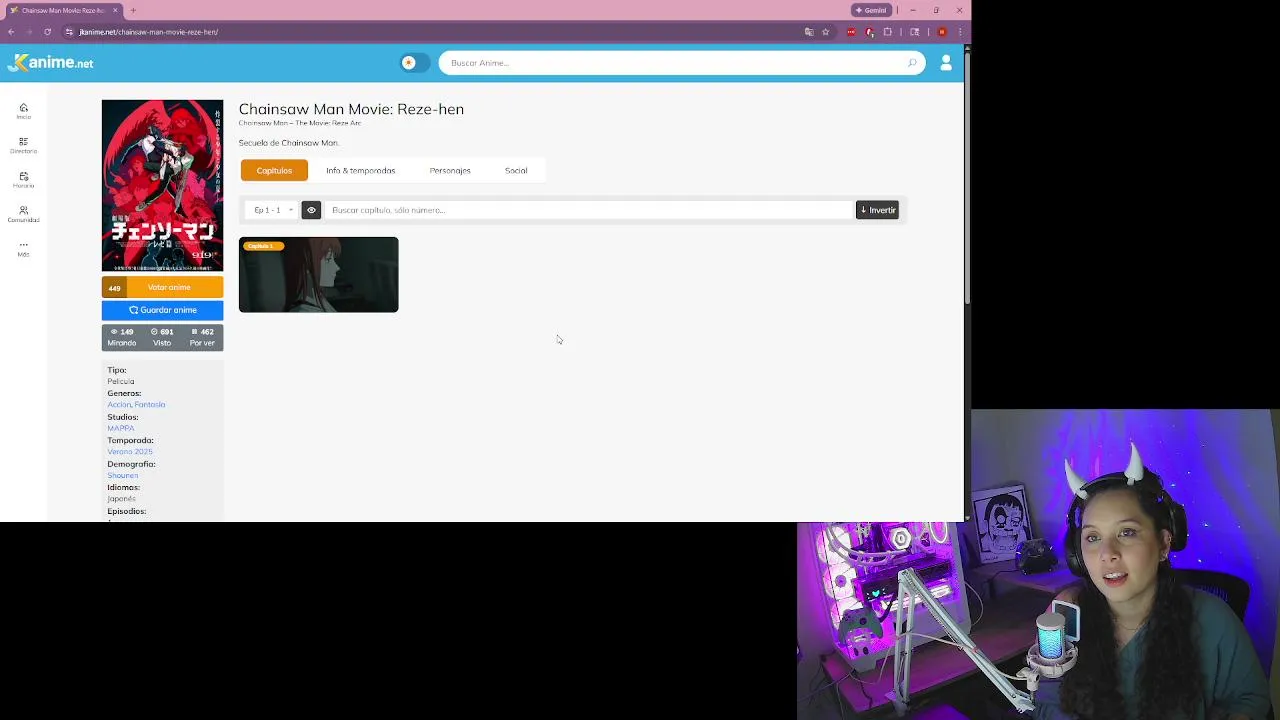The height and width of the screenshot is (720, 1280).
Task: Click the JKanime.net logo
Action: [50, 62]
